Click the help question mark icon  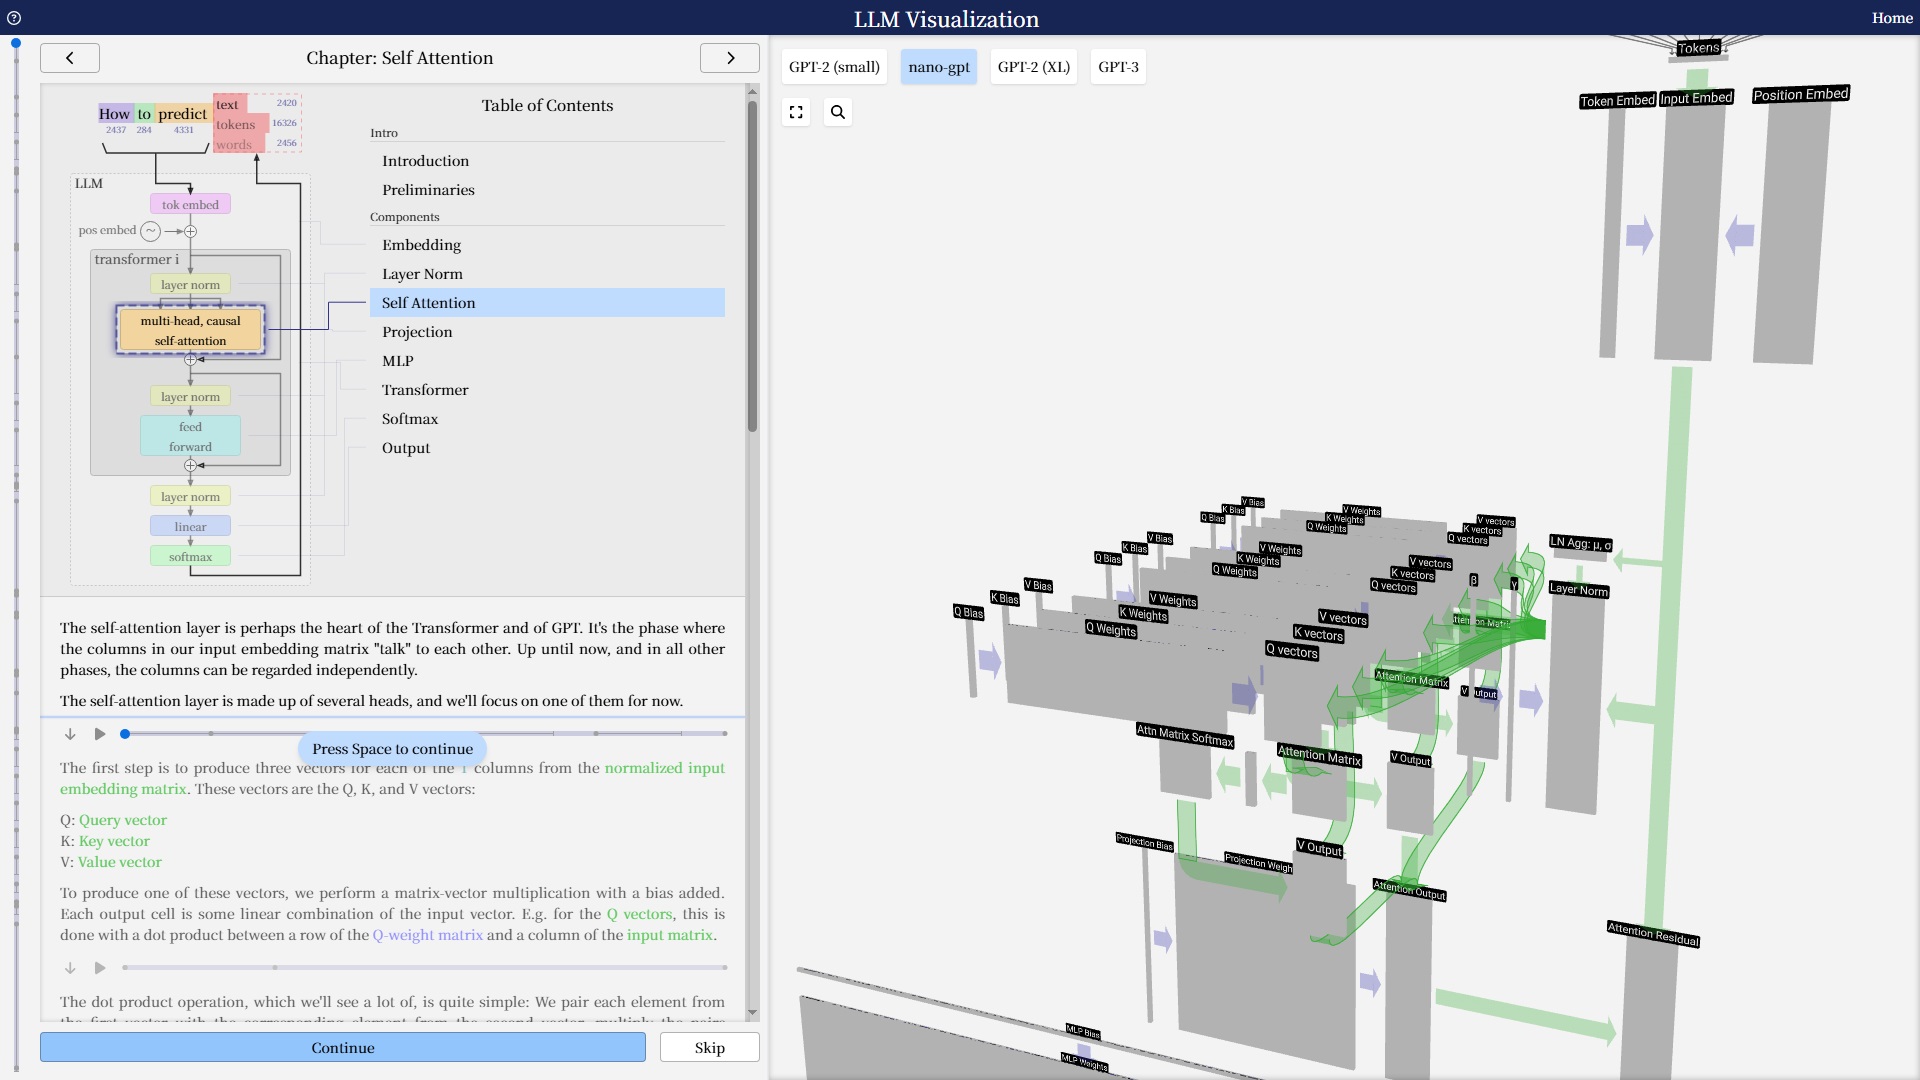pyautogui.click(x=14, y=18)
